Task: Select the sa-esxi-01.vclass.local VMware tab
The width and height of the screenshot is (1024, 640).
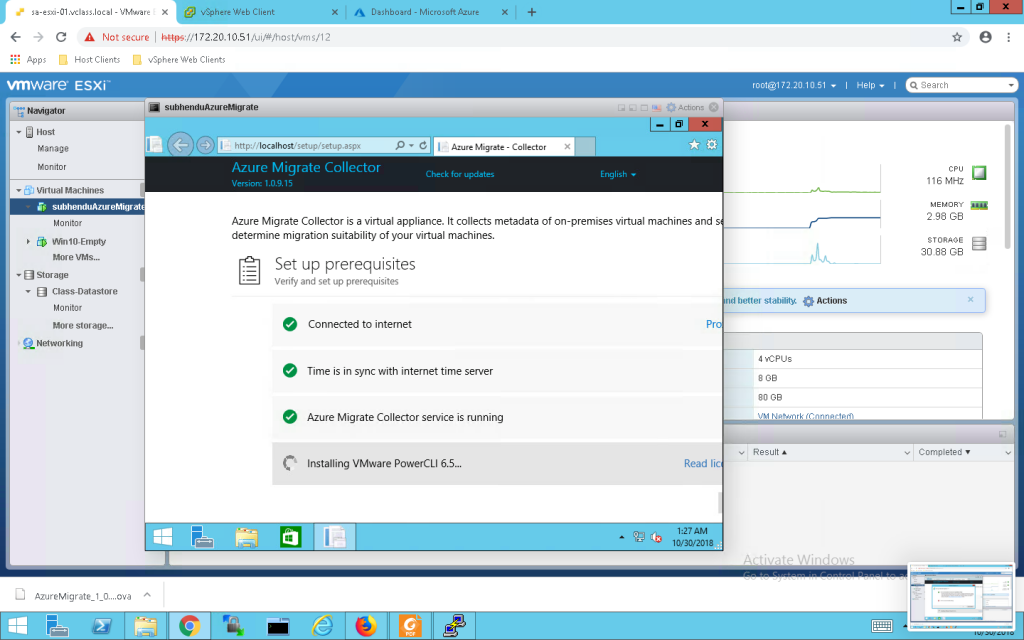Action: click(90, 12)
